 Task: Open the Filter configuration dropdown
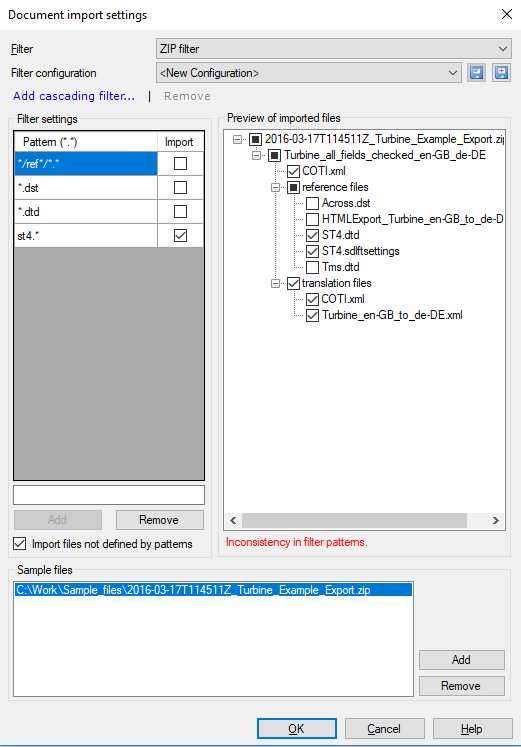tap(309, 73)
